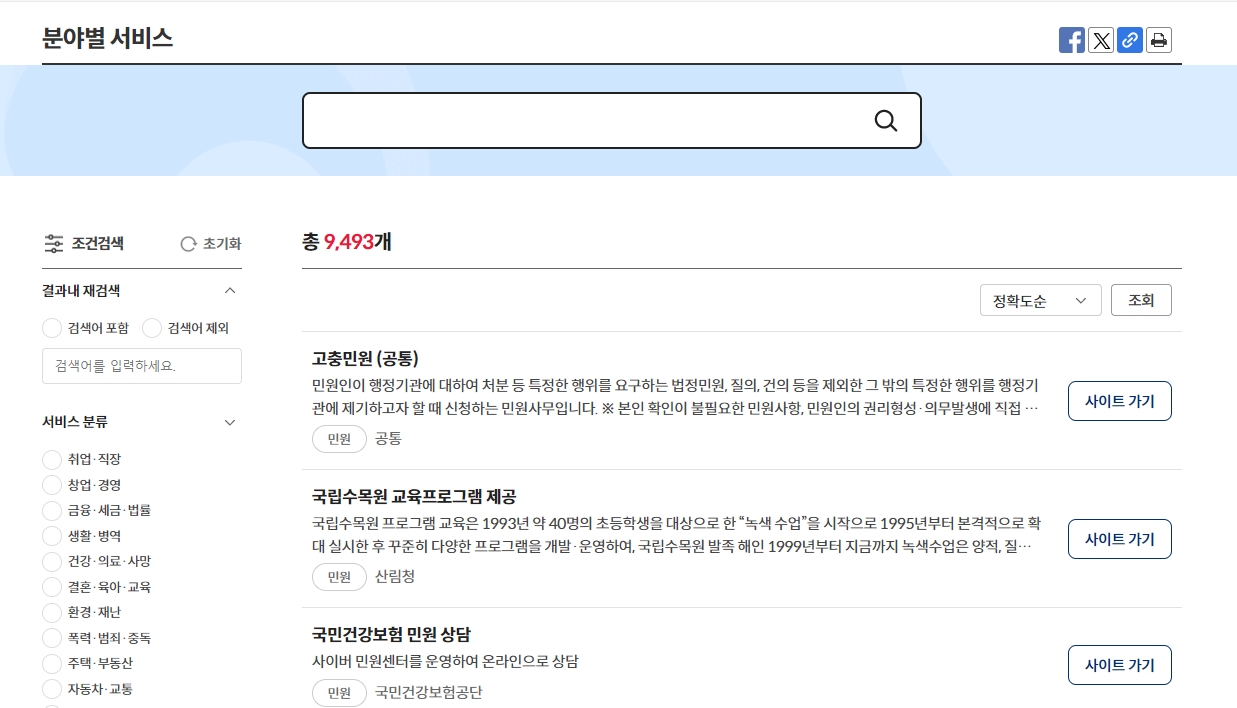
Task: Reset filters with the 초기화 refresh icon
Action: (188, 243)
